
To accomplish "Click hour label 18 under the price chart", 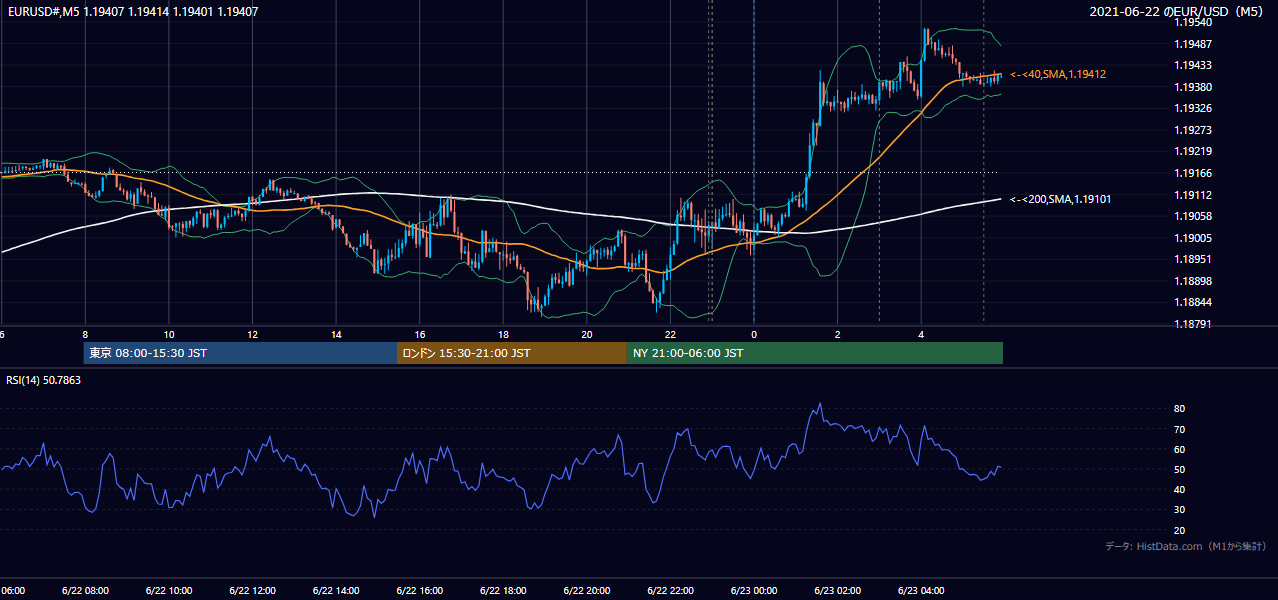I will point(503,335).
